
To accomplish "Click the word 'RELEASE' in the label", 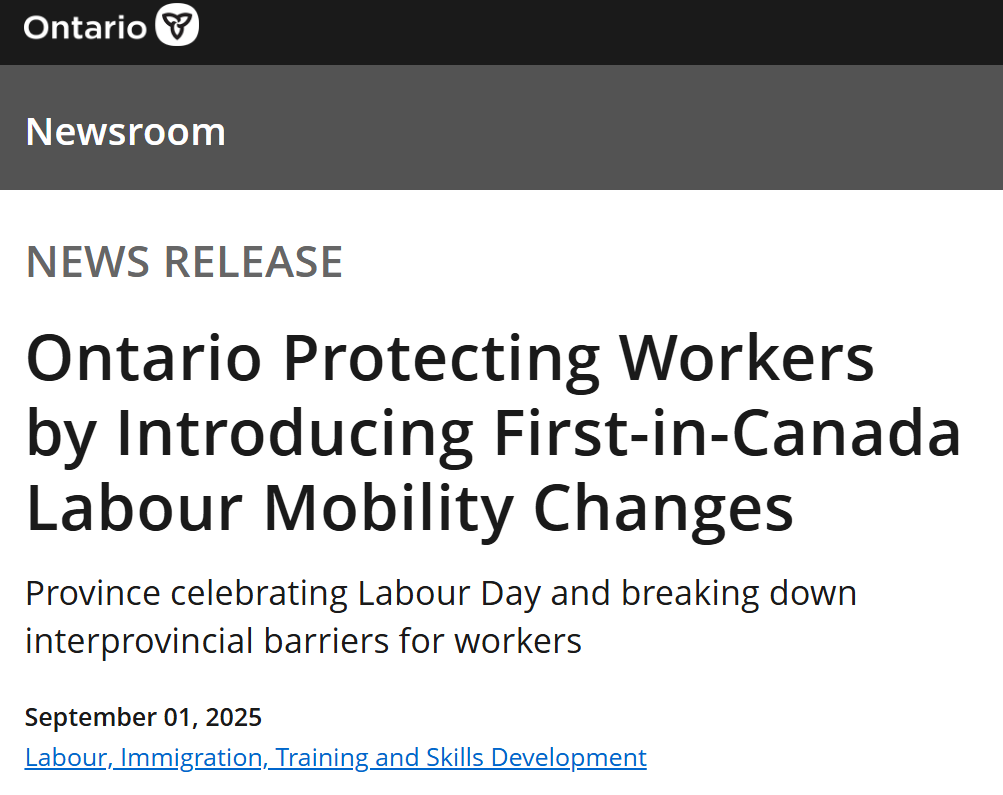I will [x=253, y=262].
